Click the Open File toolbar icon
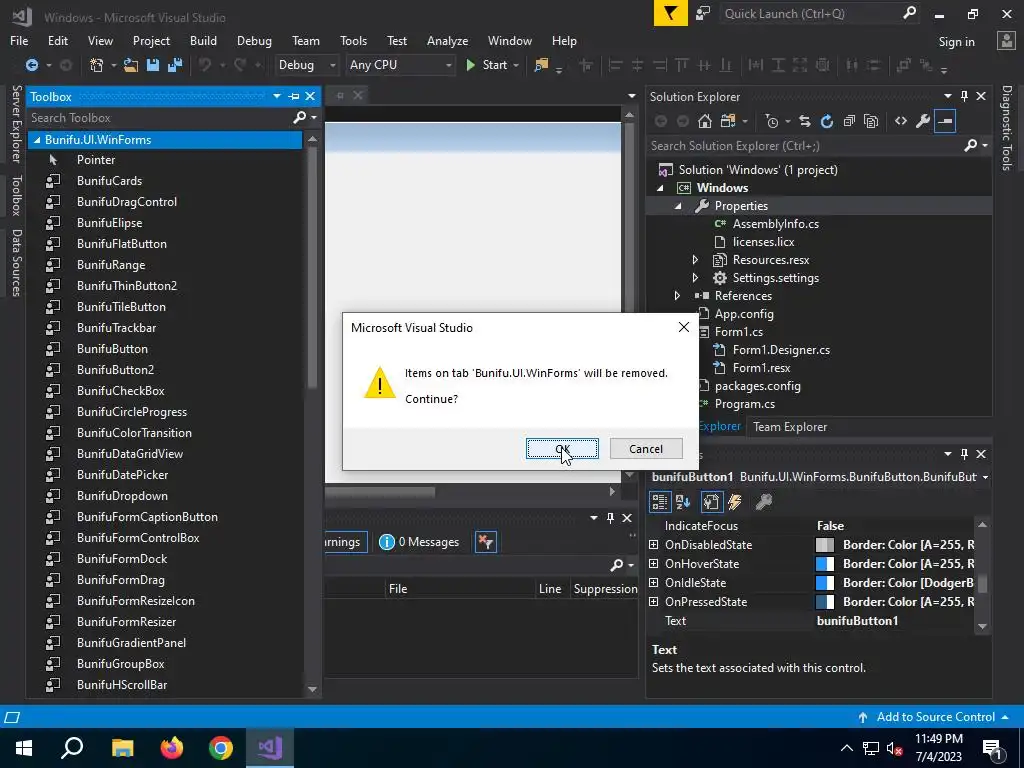This screenshot has width=1024, height=768. (131, 65)
